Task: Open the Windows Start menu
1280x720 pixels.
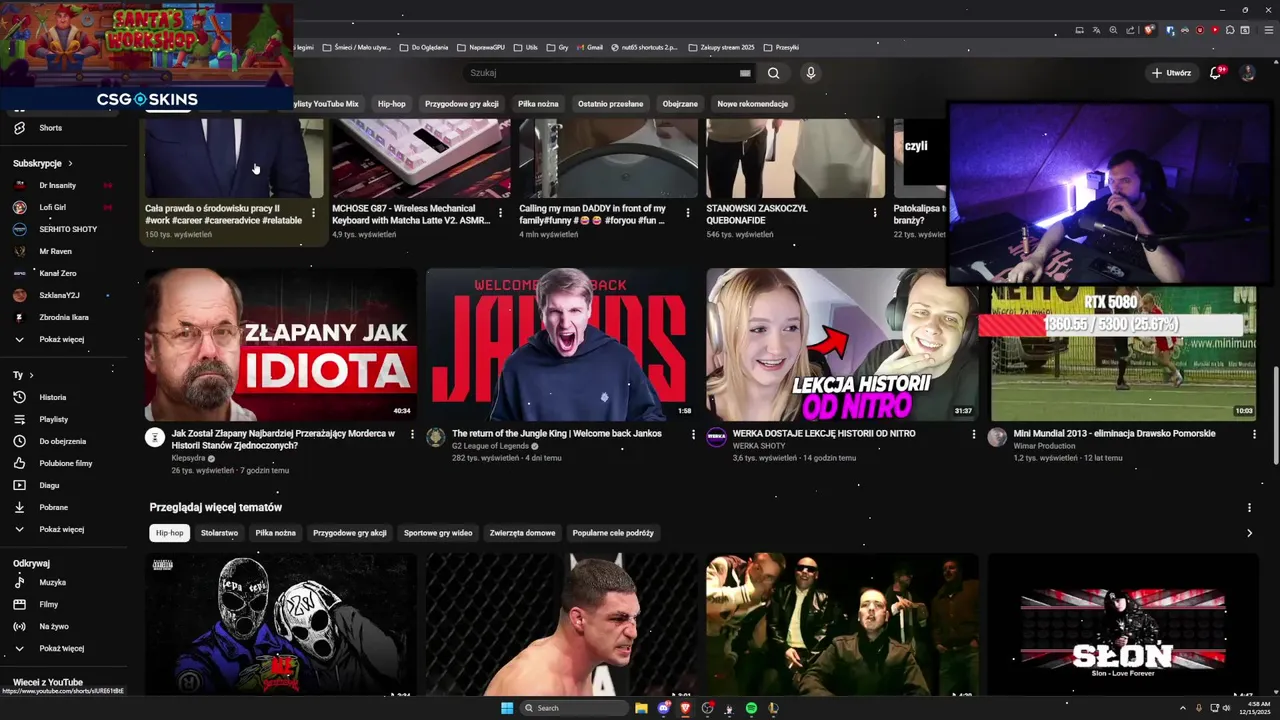Action: (x=507, y=708)
